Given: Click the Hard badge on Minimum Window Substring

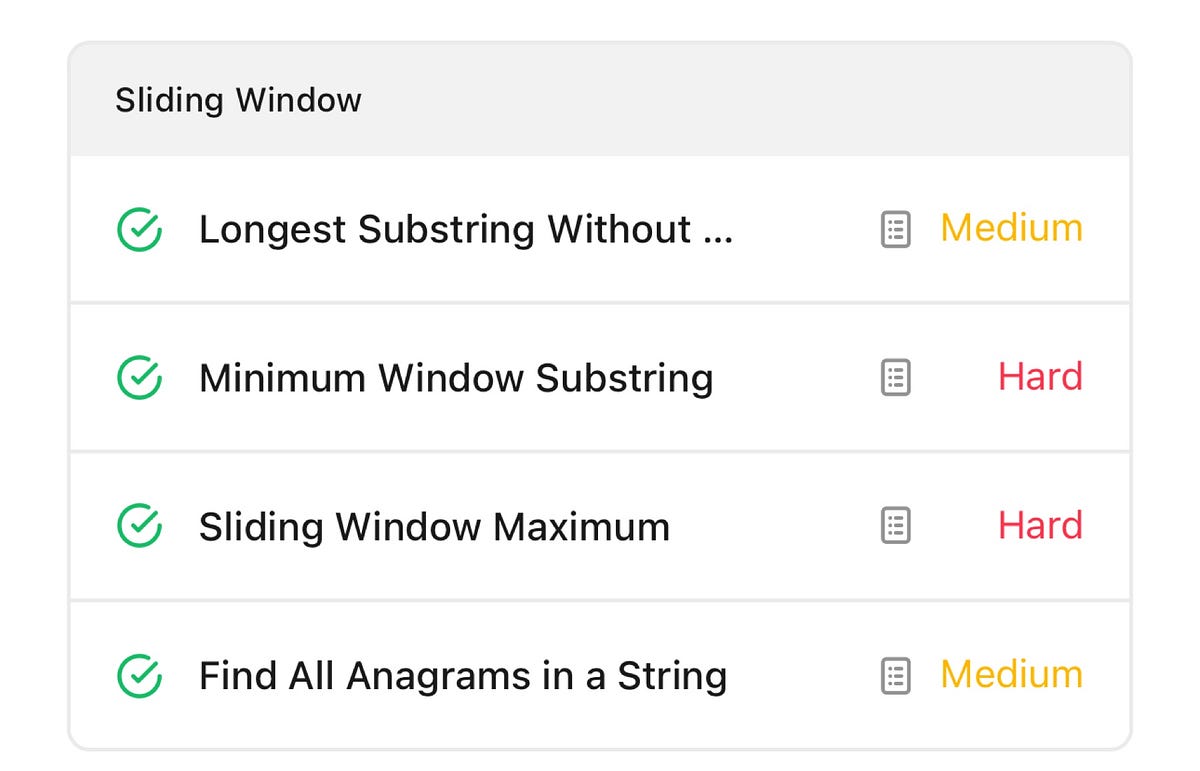Looking at the screenshot, I should pos(1040,377).
